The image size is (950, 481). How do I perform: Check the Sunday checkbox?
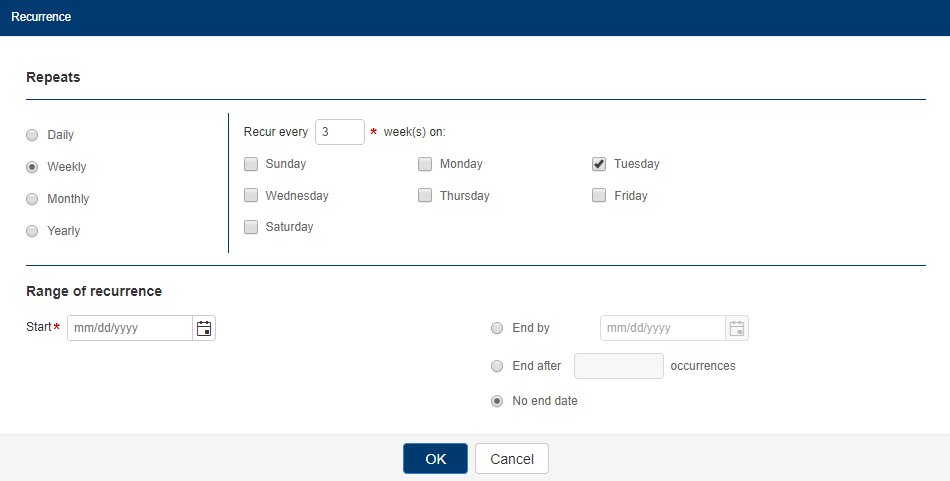(x=251, y=164)
